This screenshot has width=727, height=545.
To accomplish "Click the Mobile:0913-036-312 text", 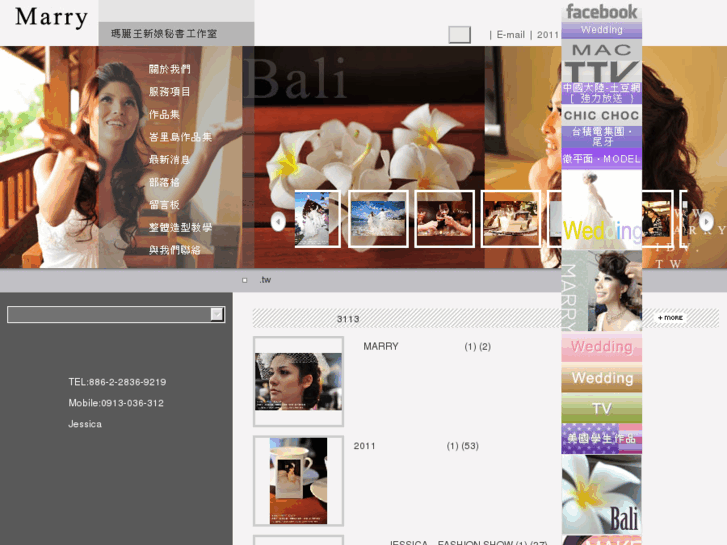I will tap(116, 403).
